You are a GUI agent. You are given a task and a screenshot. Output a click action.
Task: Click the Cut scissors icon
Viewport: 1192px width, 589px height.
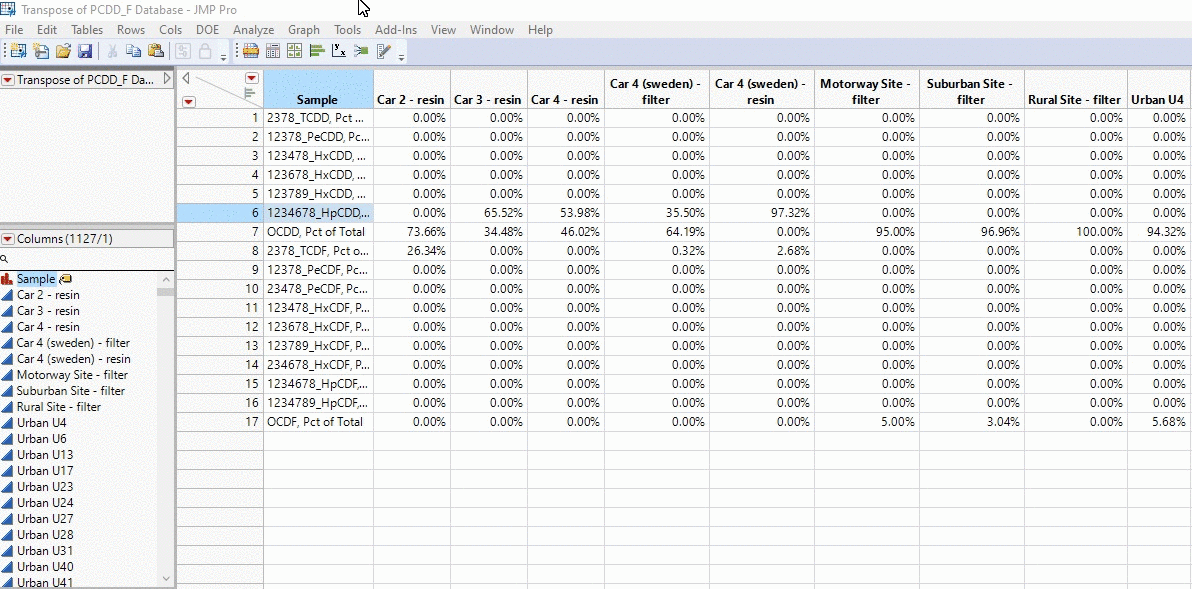click(x=112, y=51)
